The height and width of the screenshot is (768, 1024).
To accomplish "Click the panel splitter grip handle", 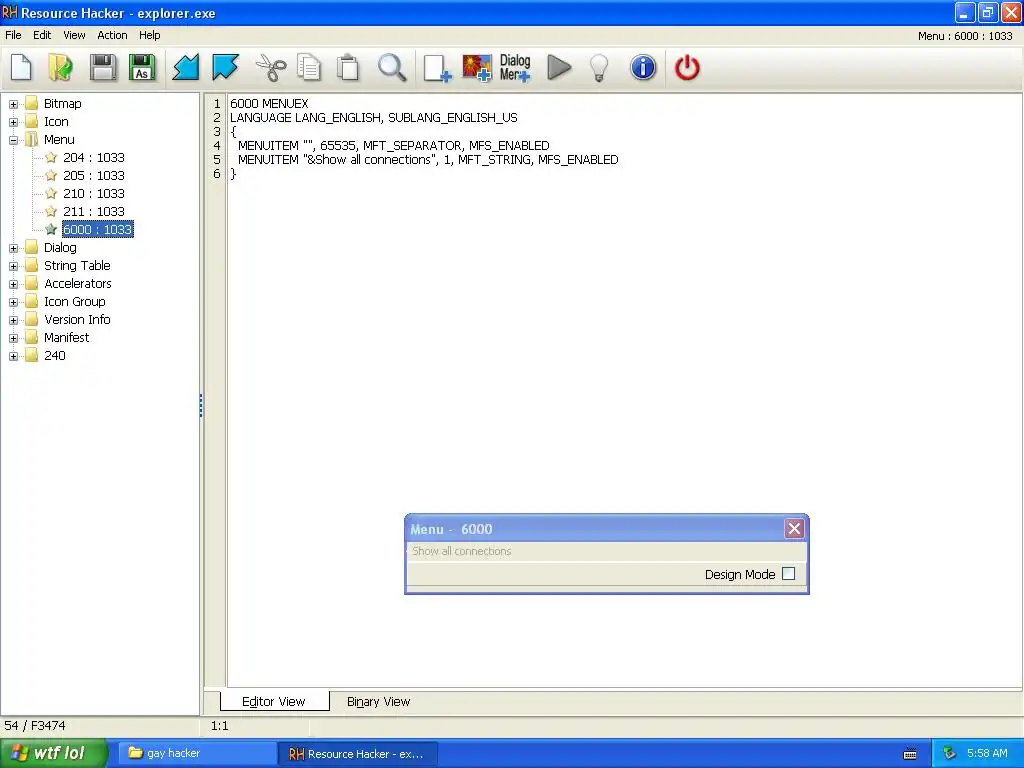I will click(201, 405).
